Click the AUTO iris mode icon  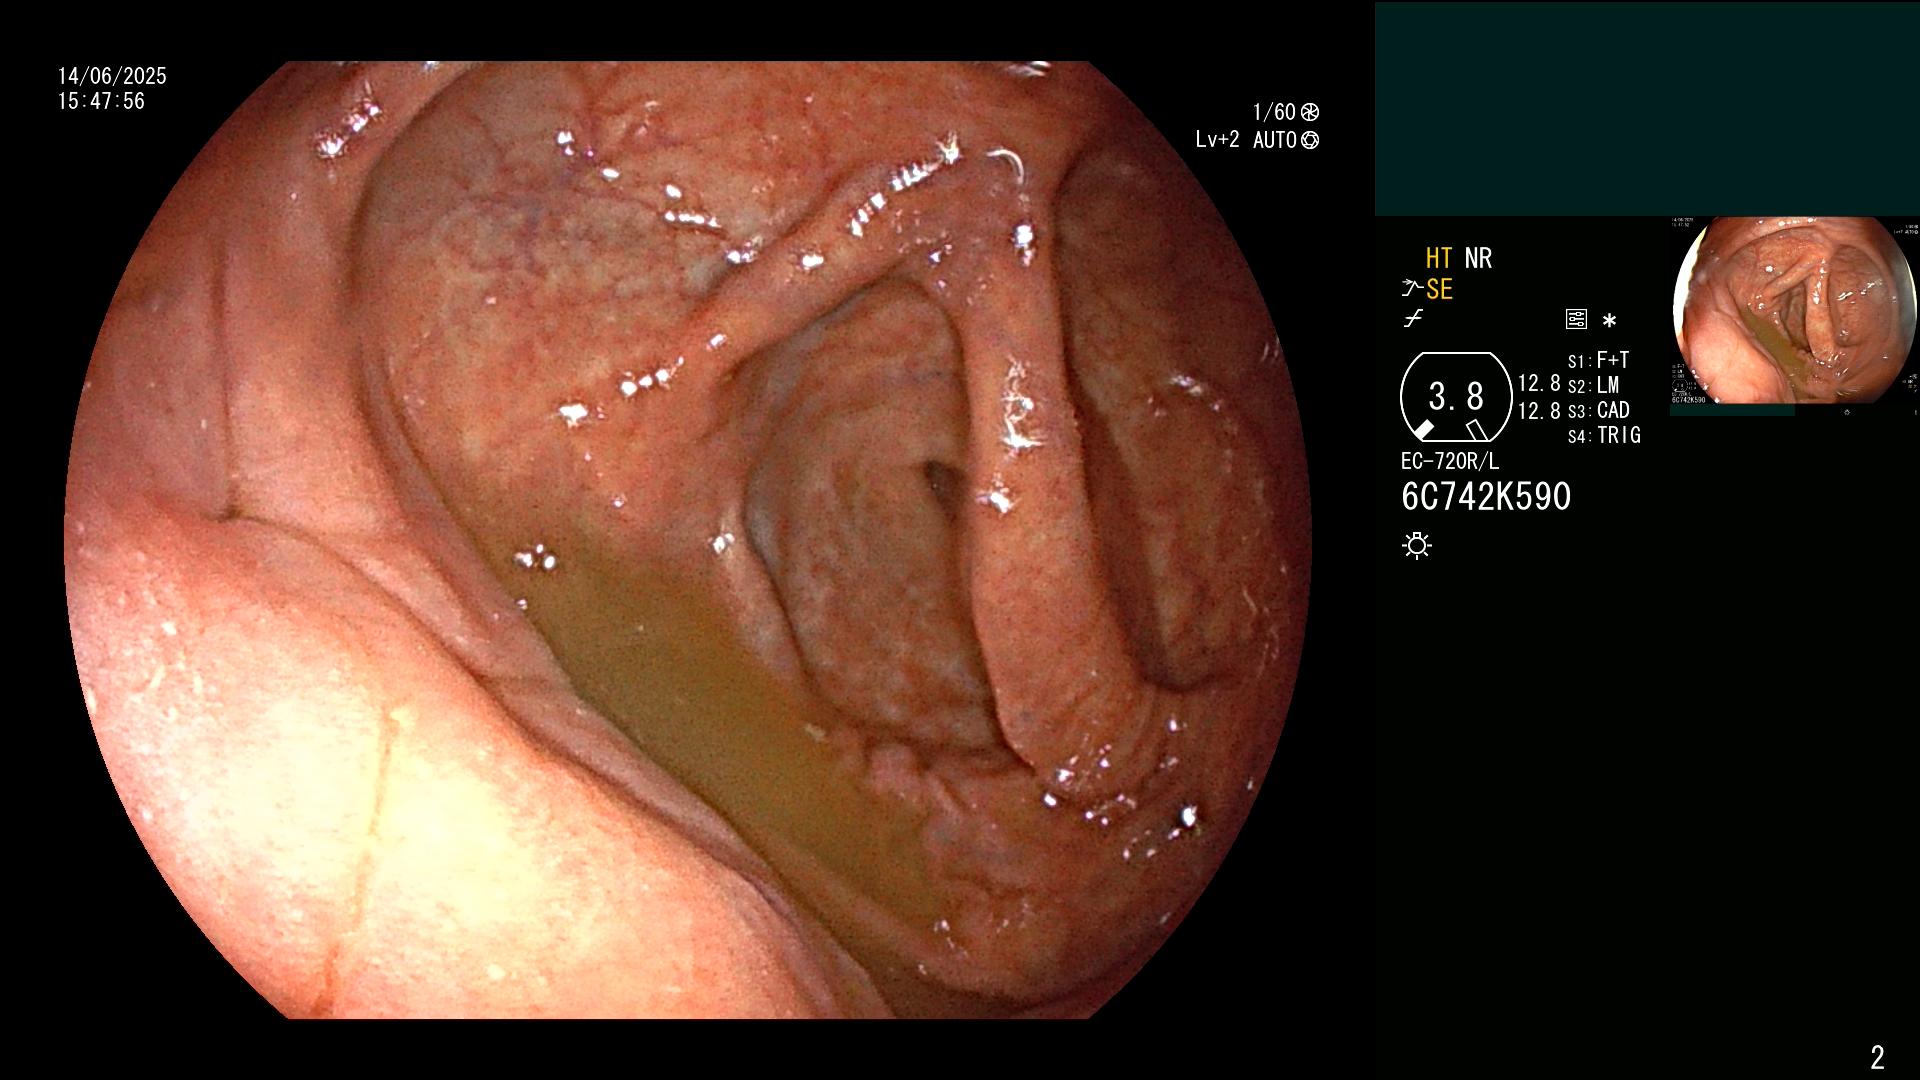click(1310, 140)
